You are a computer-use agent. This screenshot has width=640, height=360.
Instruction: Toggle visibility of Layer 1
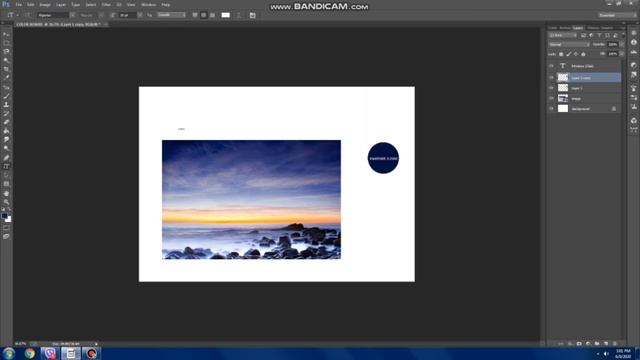point(551,88)
